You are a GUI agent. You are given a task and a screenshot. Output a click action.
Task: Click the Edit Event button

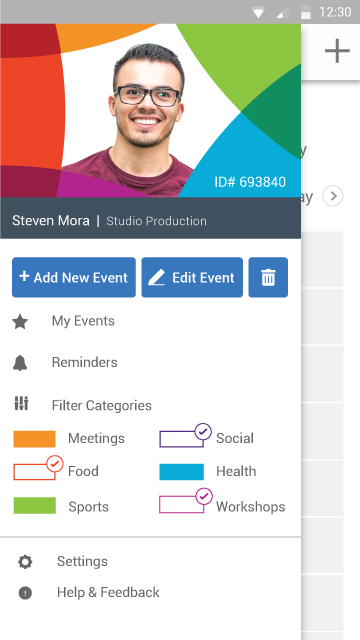(192, 277)
